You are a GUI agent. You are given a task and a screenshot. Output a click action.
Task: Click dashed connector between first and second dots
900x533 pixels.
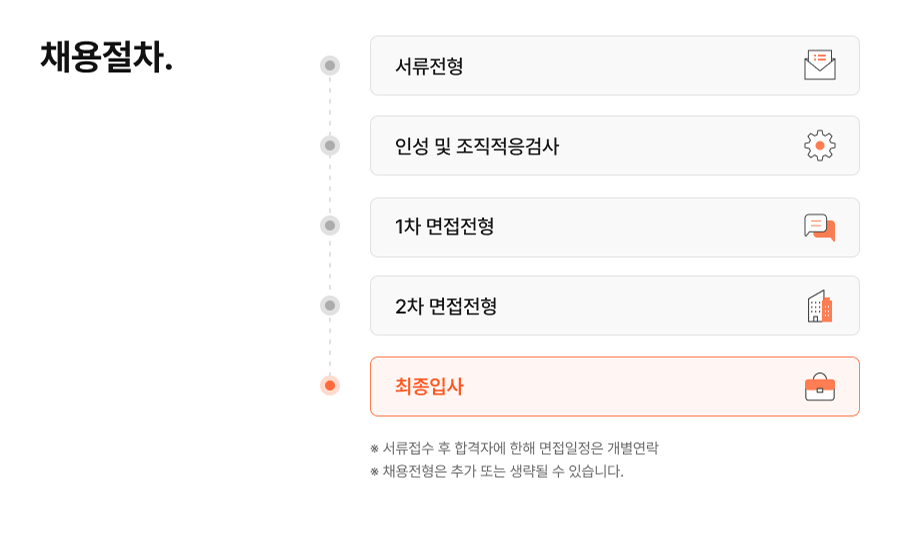pos(330,106)
